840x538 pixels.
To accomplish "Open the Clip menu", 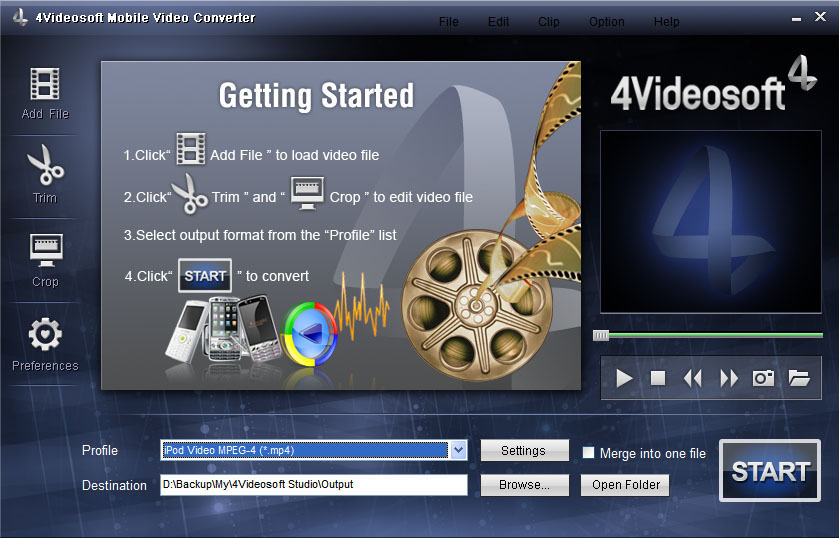I will [x=549, y=22].
